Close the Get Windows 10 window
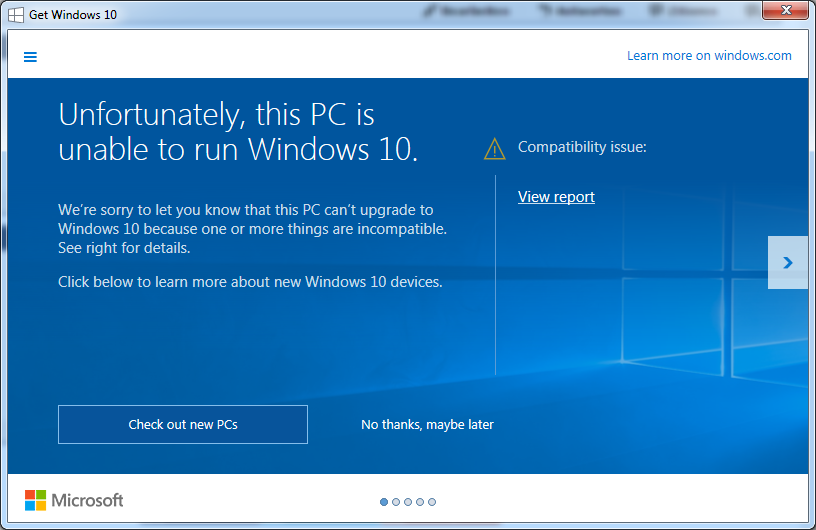 (x=785, y=10)
